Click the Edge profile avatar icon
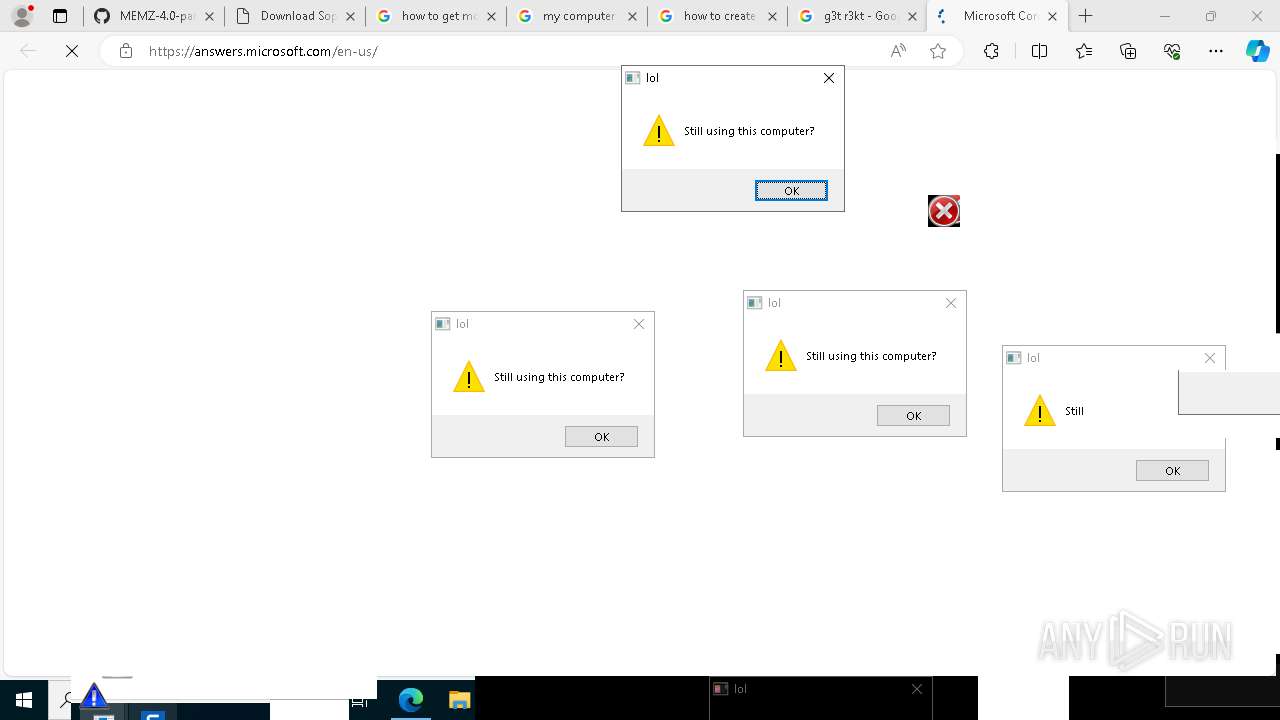Image resolution: width=1280 pixels, height=720 pixels. pyautogui.click(x=22, y=16)
